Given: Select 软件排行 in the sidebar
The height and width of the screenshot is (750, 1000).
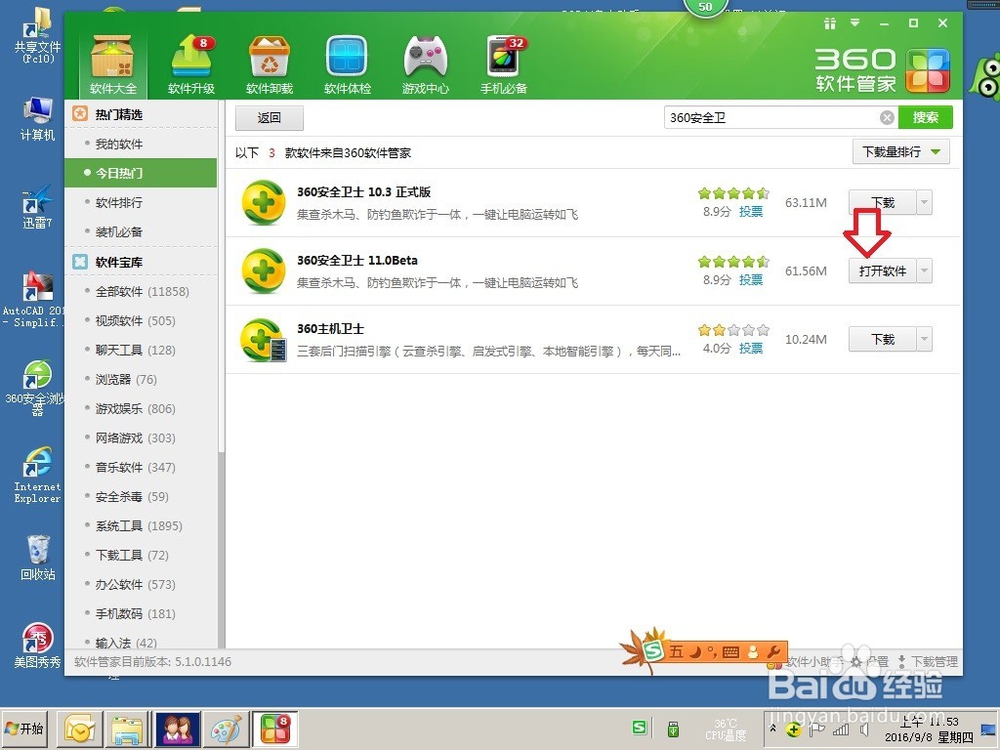Looking at the screenshot, I should click(119, 200).
